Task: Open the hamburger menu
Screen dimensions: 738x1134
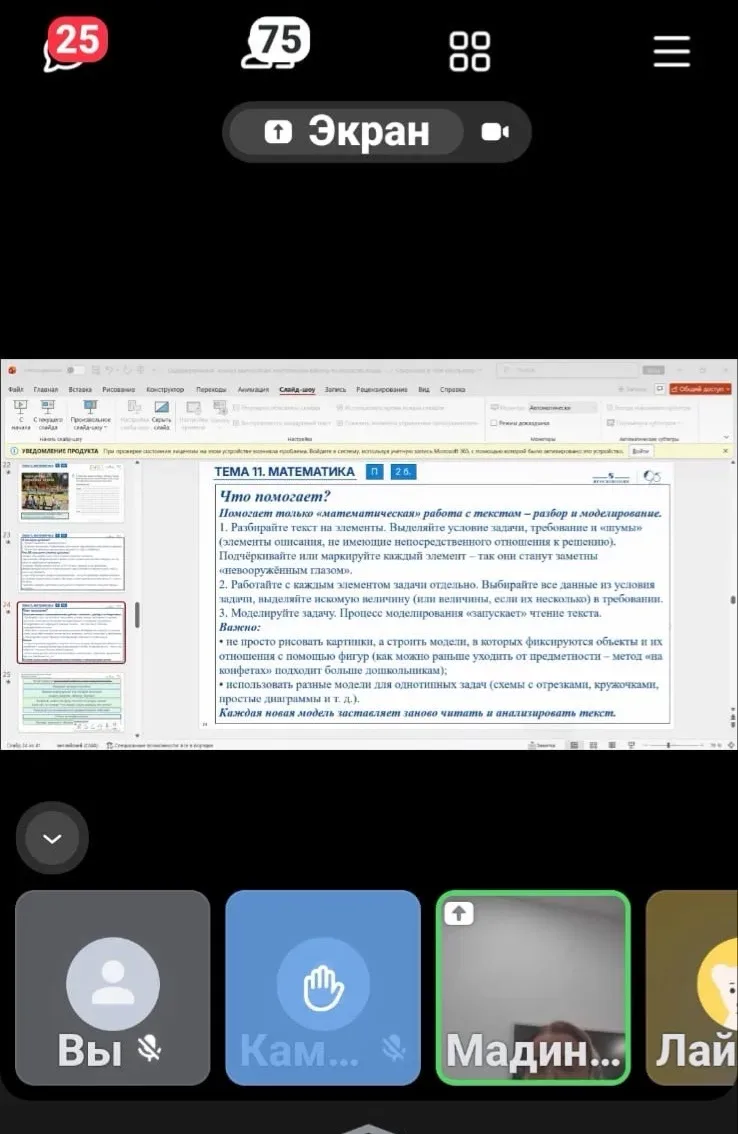Action: (671, 51)
